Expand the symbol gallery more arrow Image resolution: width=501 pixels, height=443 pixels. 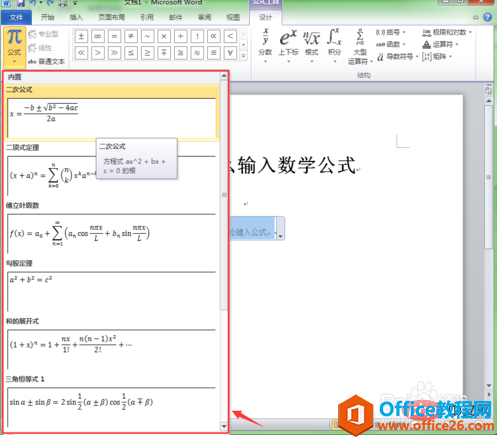point(243,56)
